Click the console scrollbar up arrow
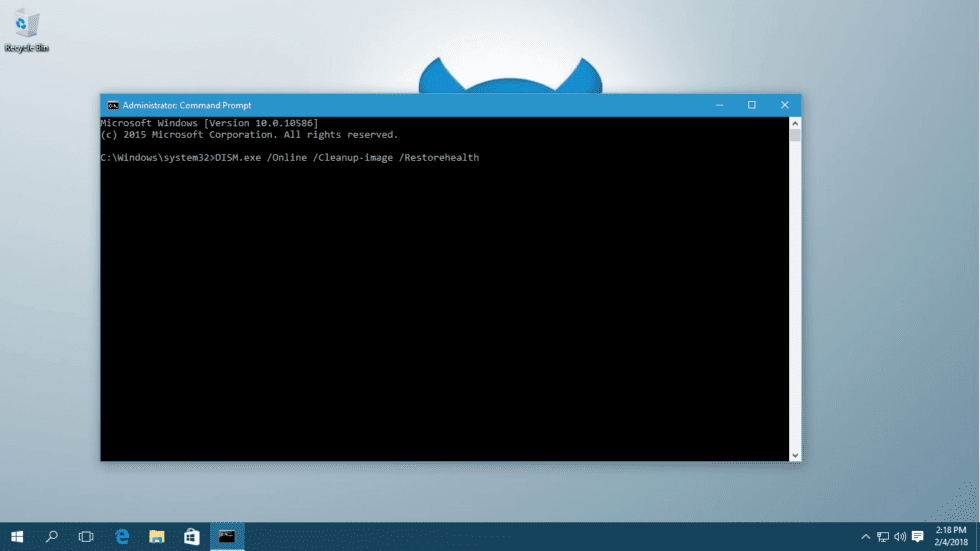The image size is (980, 551). tap(795, 123)
